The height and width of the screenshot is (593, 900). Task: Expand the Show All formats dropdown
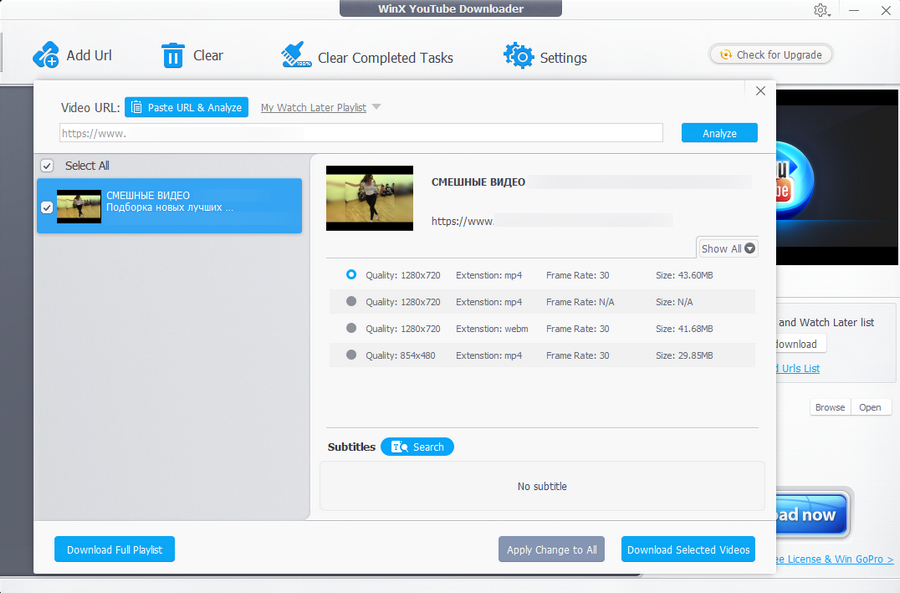point(728,249)
